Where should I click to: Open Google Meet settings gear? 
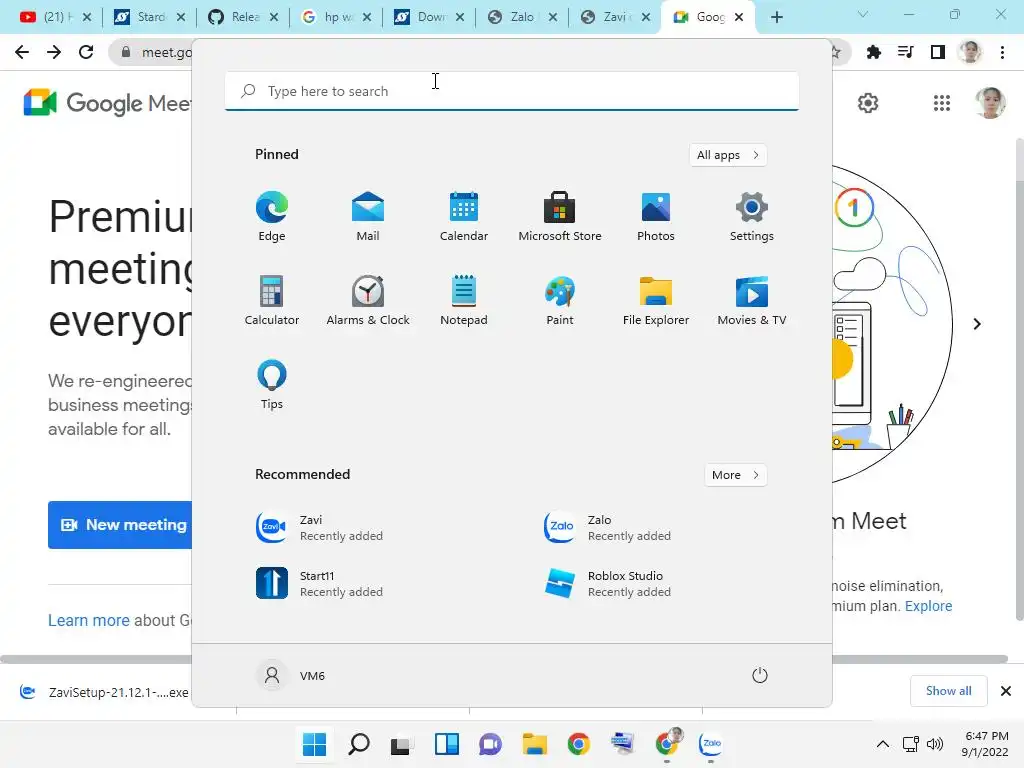click(x=868, y=103)
